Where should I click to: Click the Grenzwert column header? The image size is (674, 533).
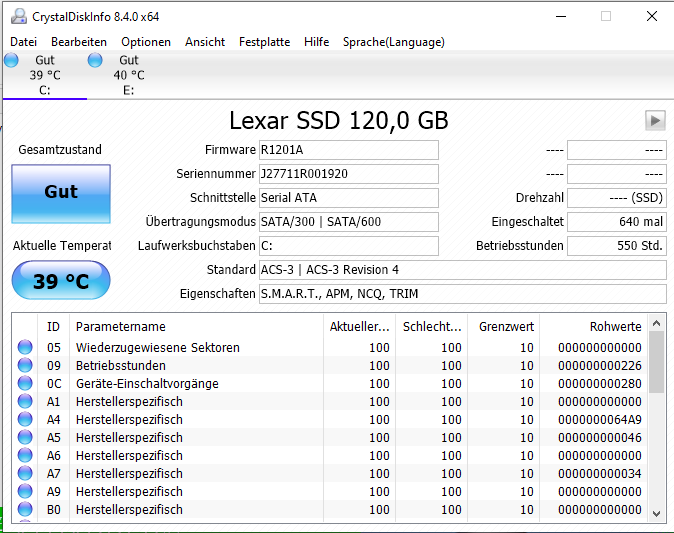click(504, 327)
